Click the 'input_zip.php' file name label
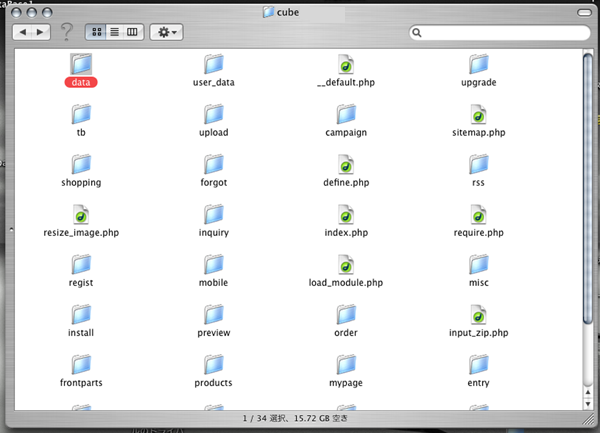Image resolution: width=600 pixels, height=433 pixels. (478, 333)
